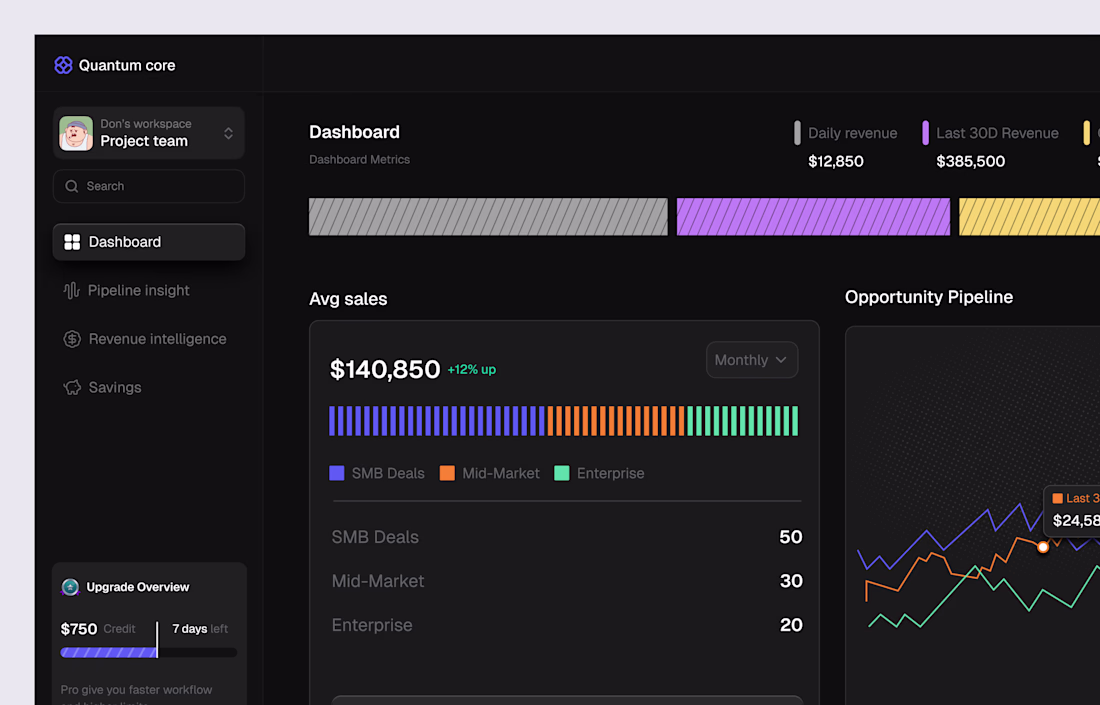Click the Daily revenue $12,850 value
This screenshot has width=1100, height=705.
point(836,161)
